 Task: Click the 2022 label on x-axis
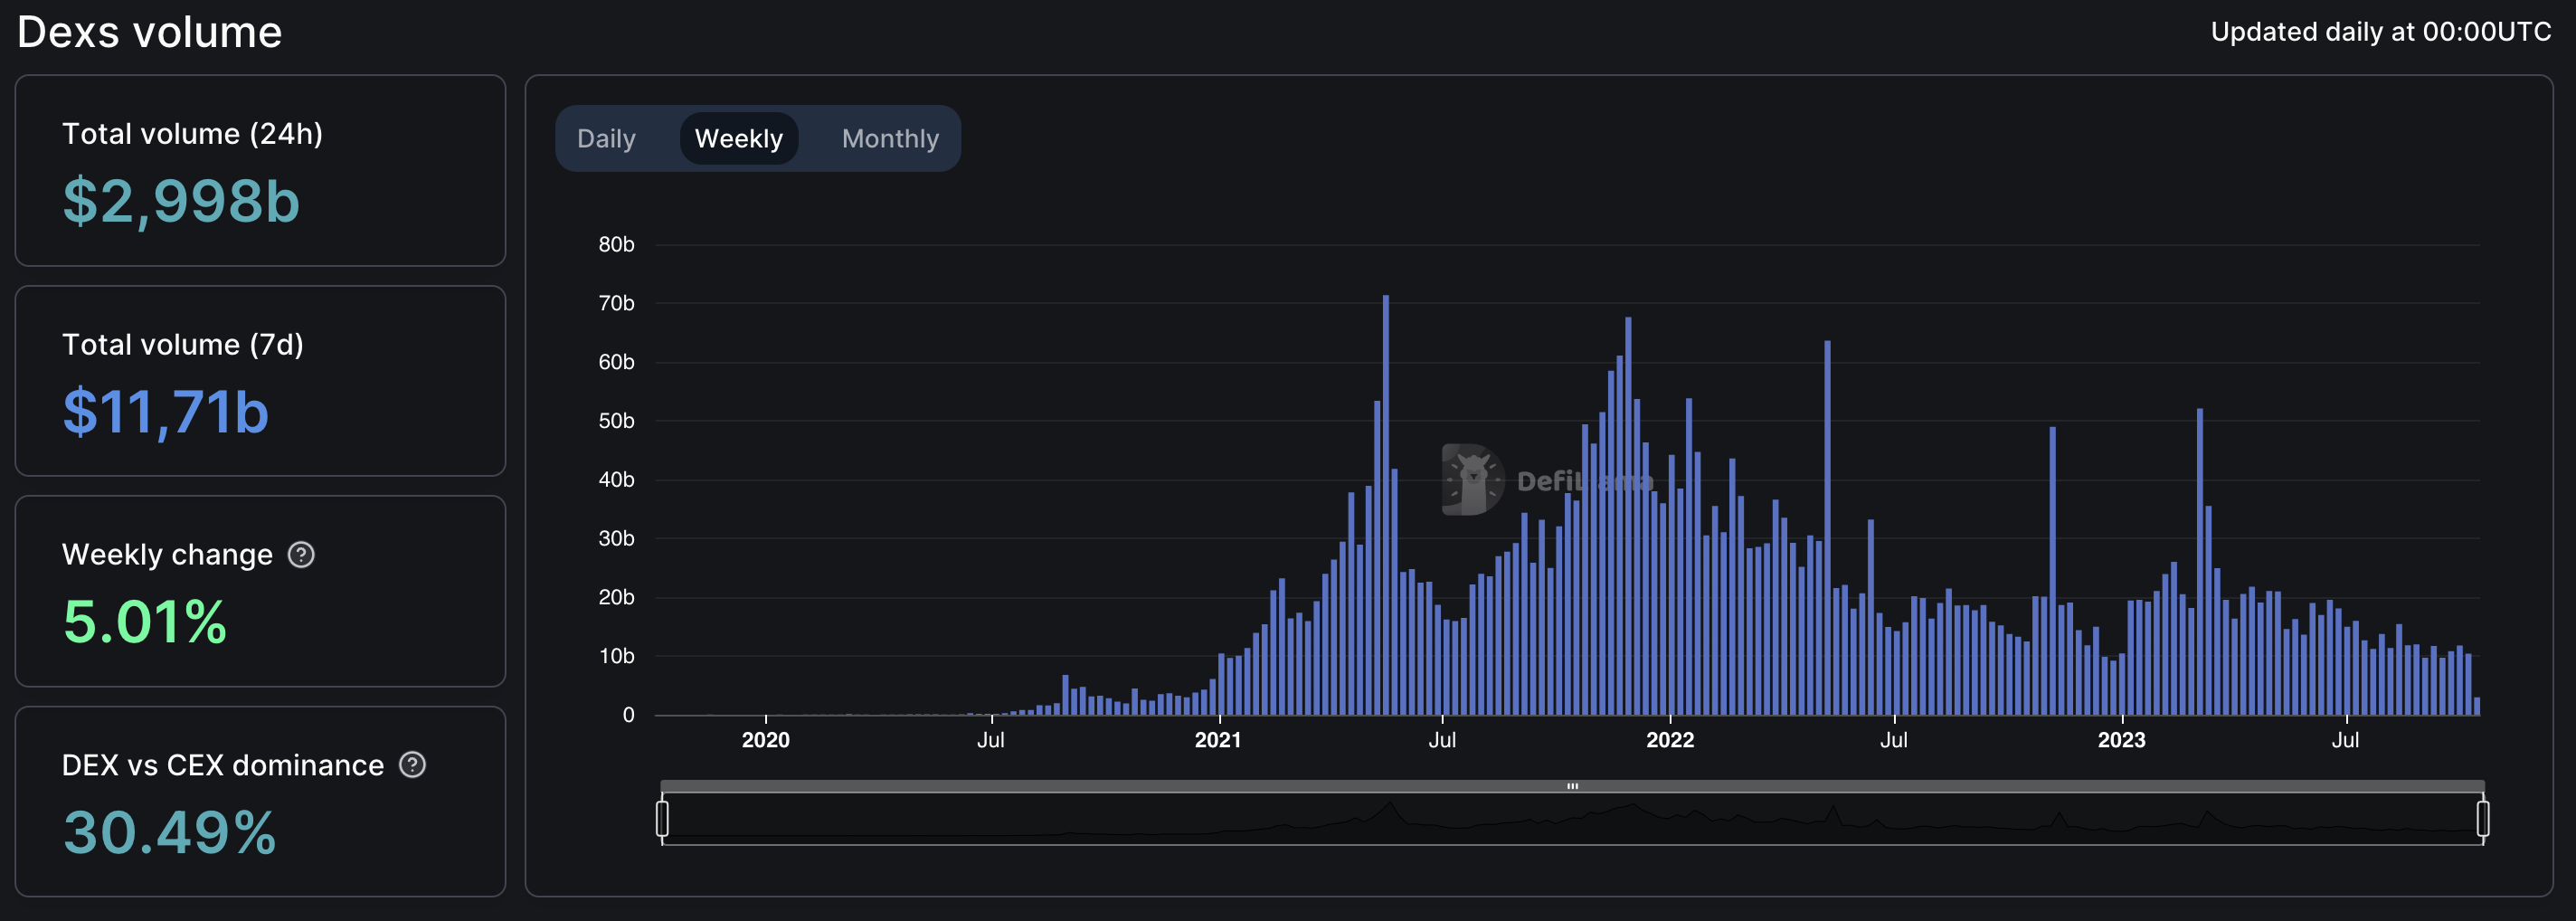[1669, 740]
